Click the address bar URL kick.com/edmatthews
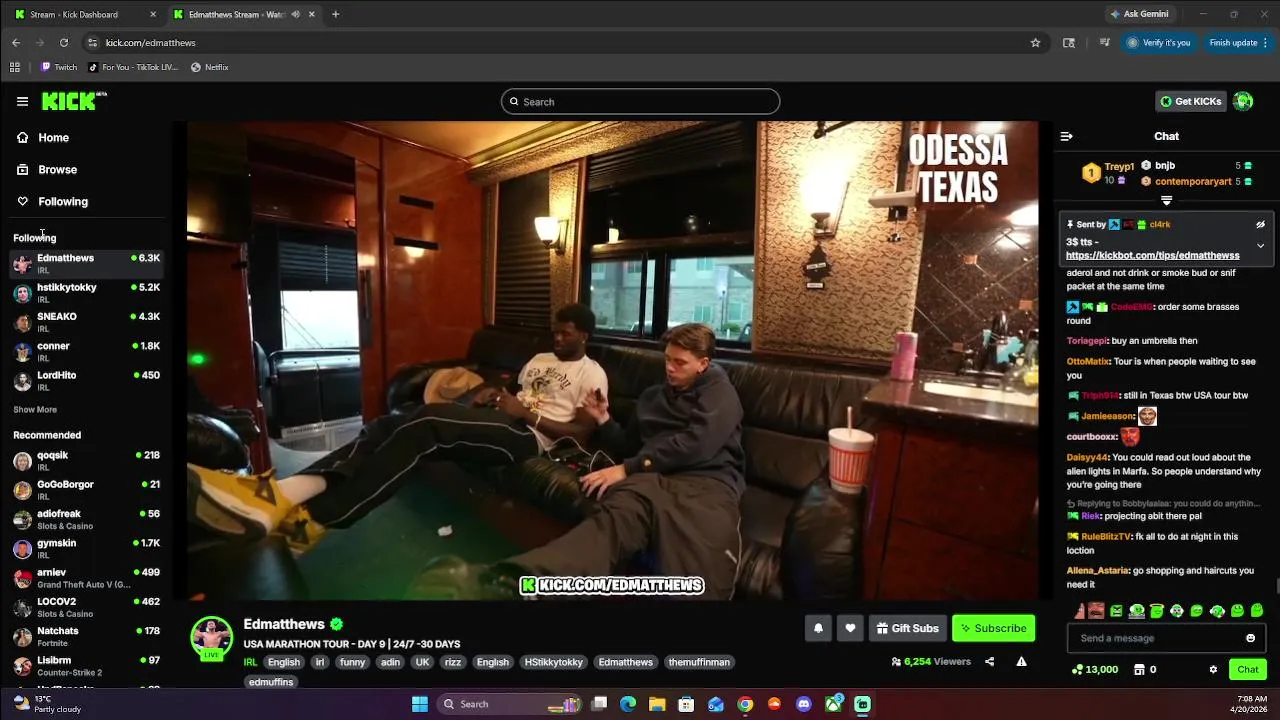Image resolution: width=1280 pixels, height=720 pixels. (151, 43)
